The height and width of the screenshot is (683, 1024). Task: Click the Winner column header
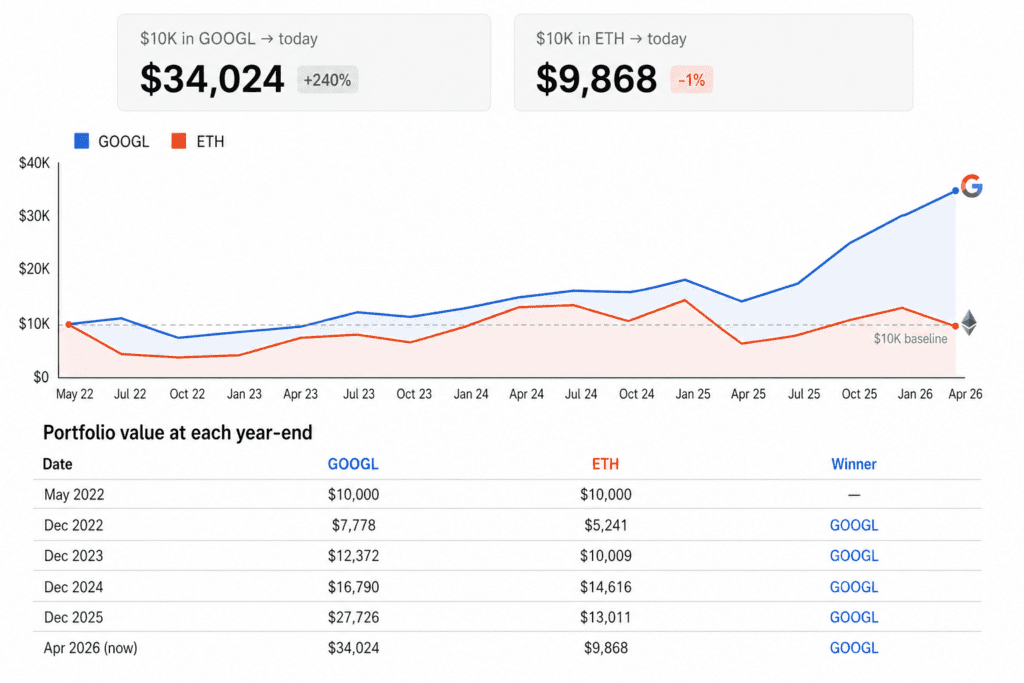pyautogui.click(x=854, y=464)
